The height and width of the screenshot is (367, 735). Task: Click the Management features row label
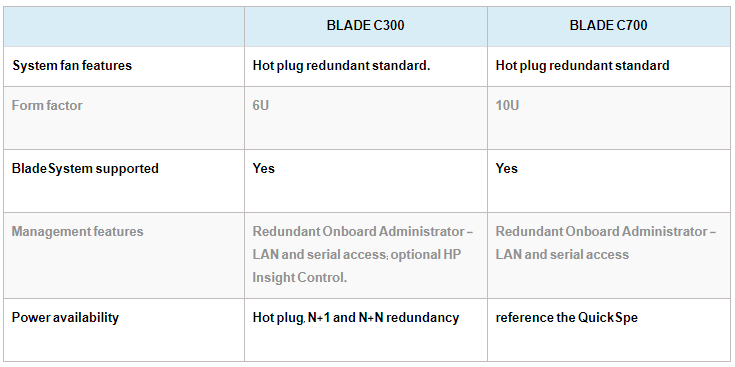[x=77, y=232]
